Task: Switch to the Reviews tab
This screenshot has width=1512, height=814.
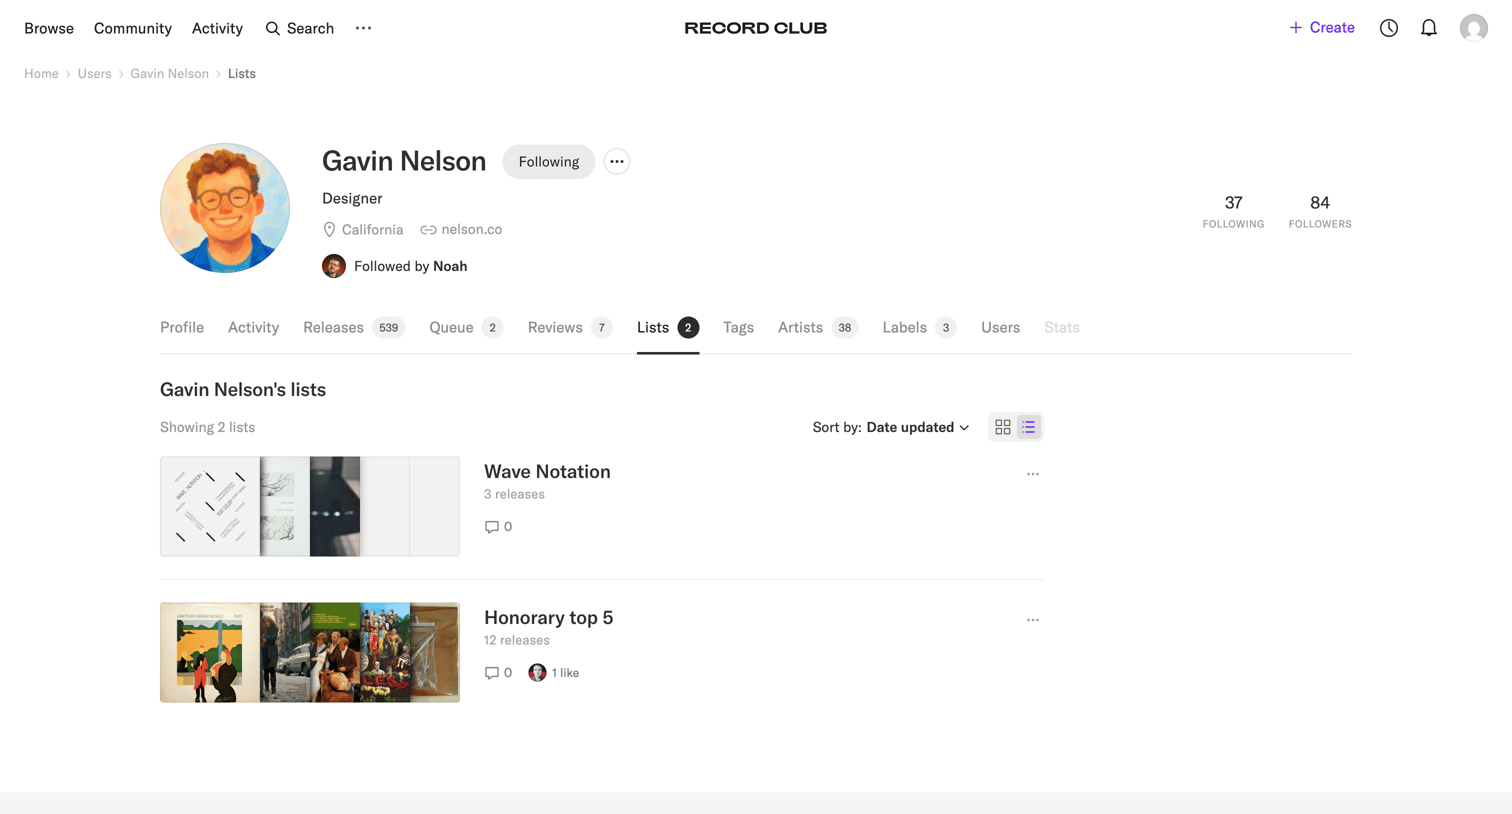Action: (570, 327)
